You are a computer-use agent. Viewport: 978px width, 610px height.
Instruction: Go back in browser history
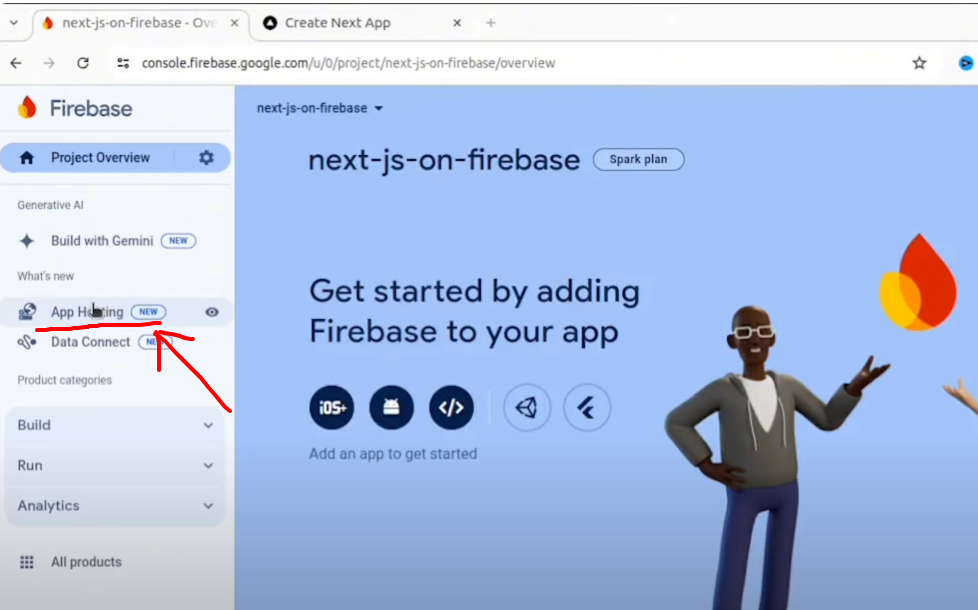[x=16, y=63]
